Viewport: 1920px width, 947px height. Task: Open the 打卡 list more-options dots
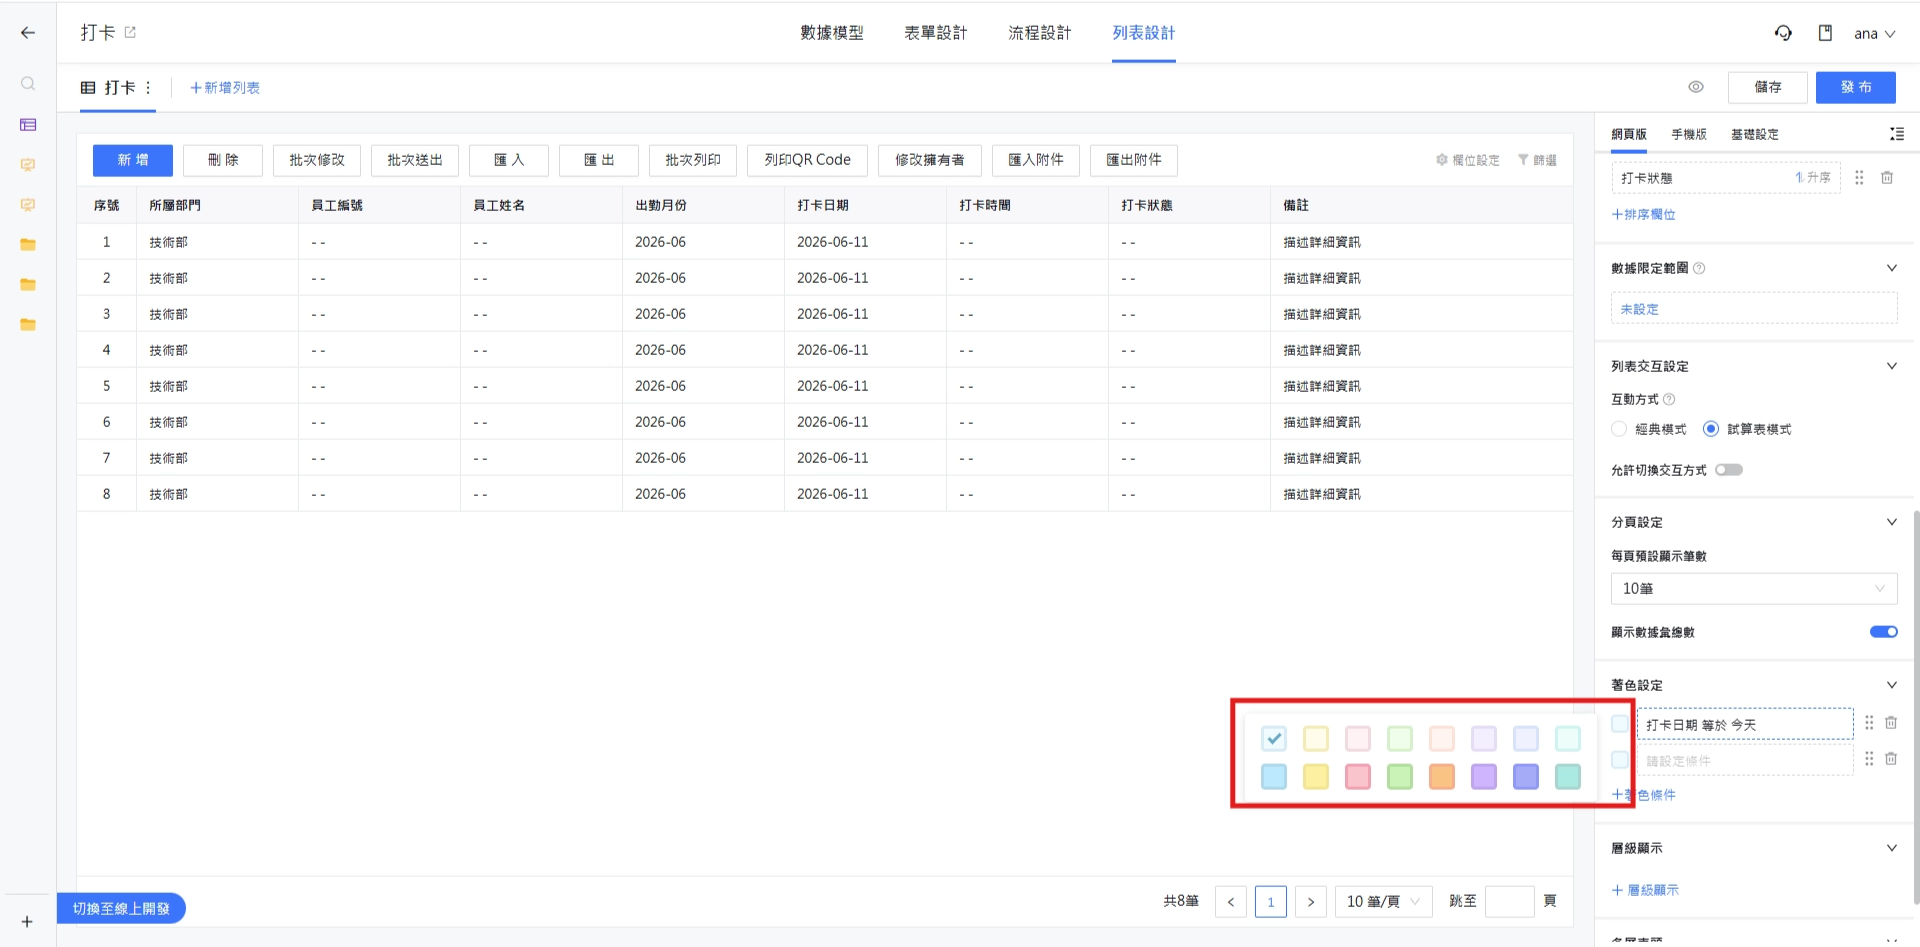click(148, 88)
